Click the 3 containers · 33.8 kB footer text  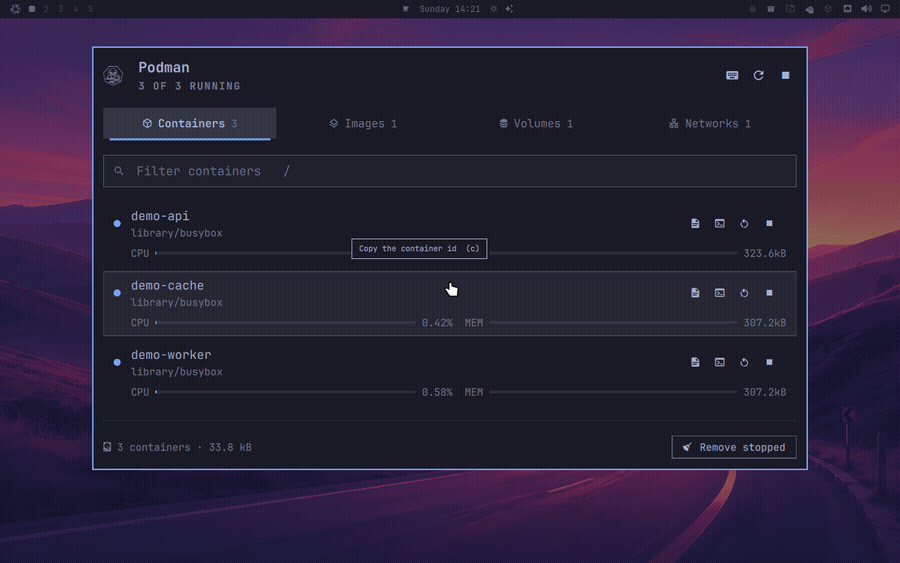point(184,447)
